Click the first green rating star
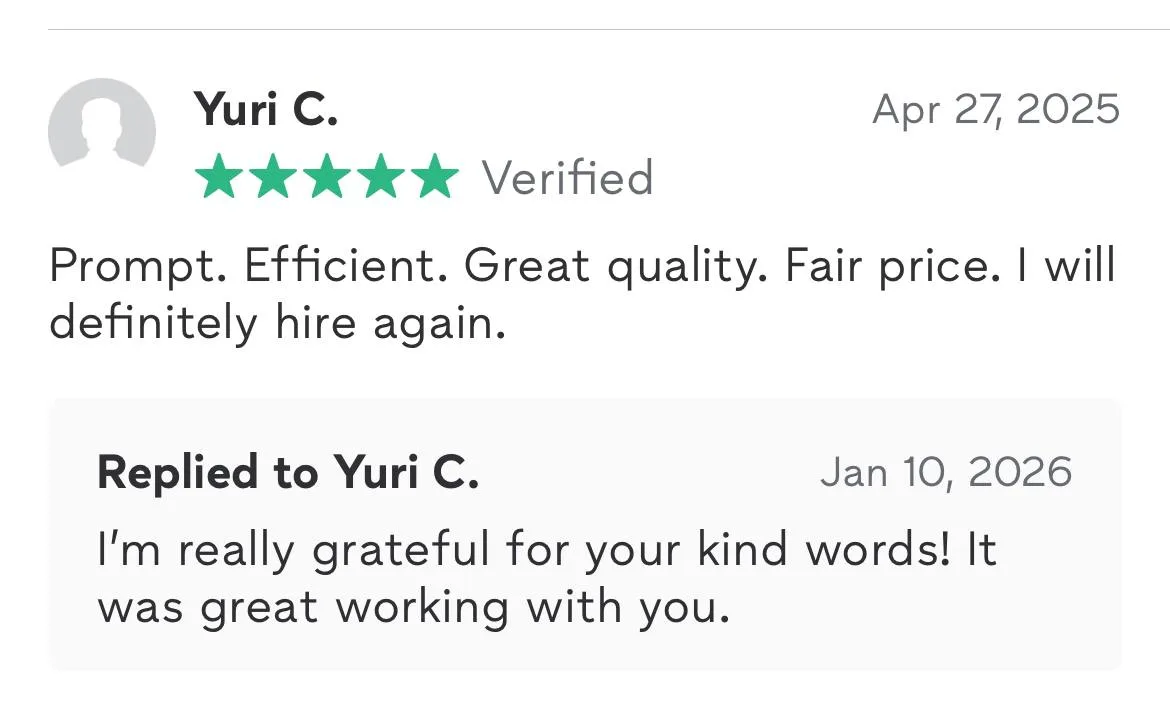 [219, 178]
